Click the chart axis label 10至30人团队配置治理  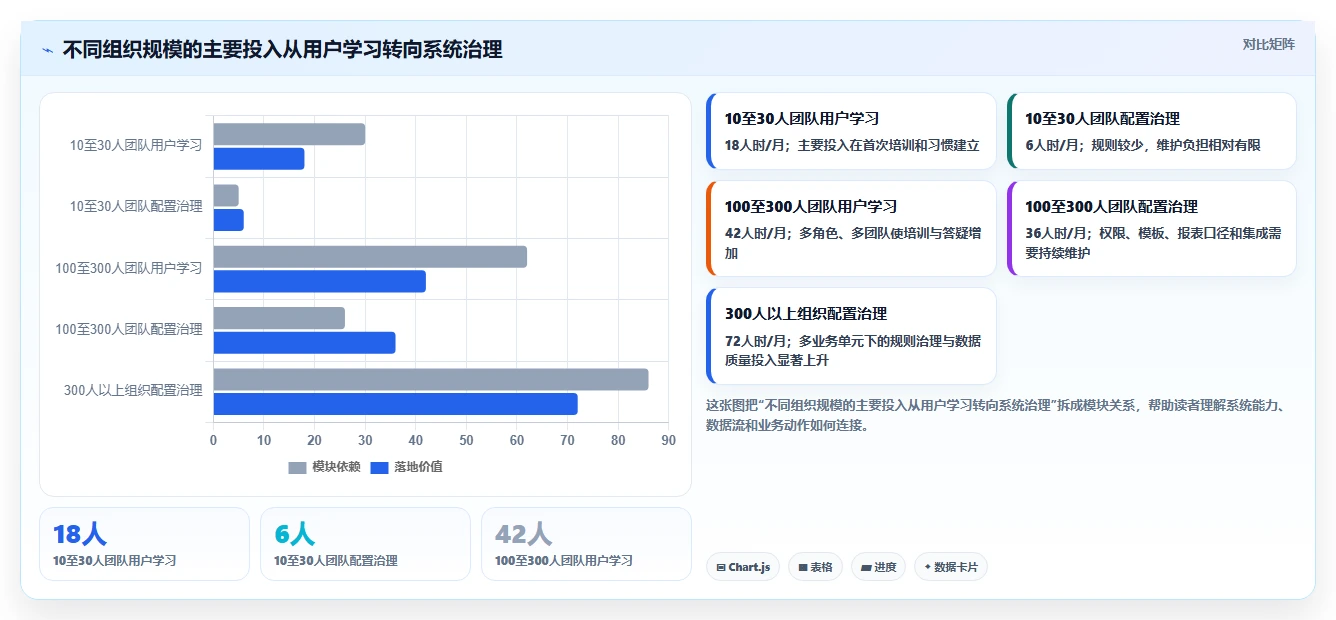click(136, 207)
